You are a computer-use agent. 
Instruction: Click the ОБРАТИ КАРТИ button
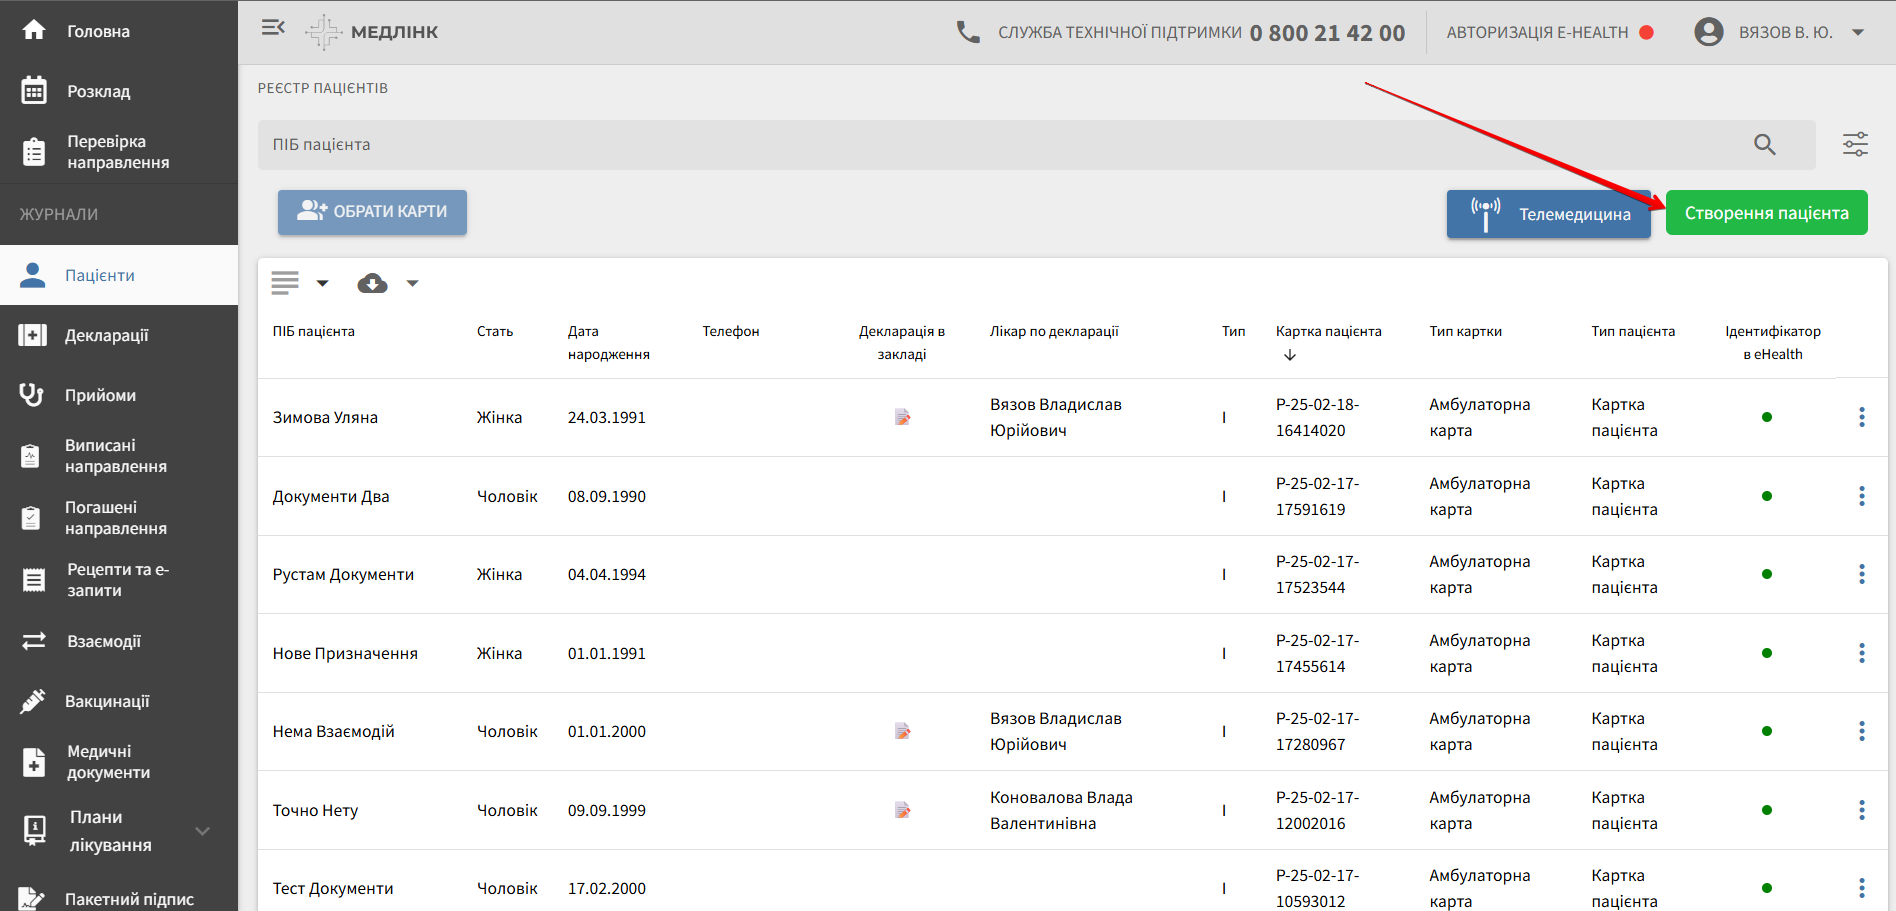pyautogui.click(x=372, y=212)
